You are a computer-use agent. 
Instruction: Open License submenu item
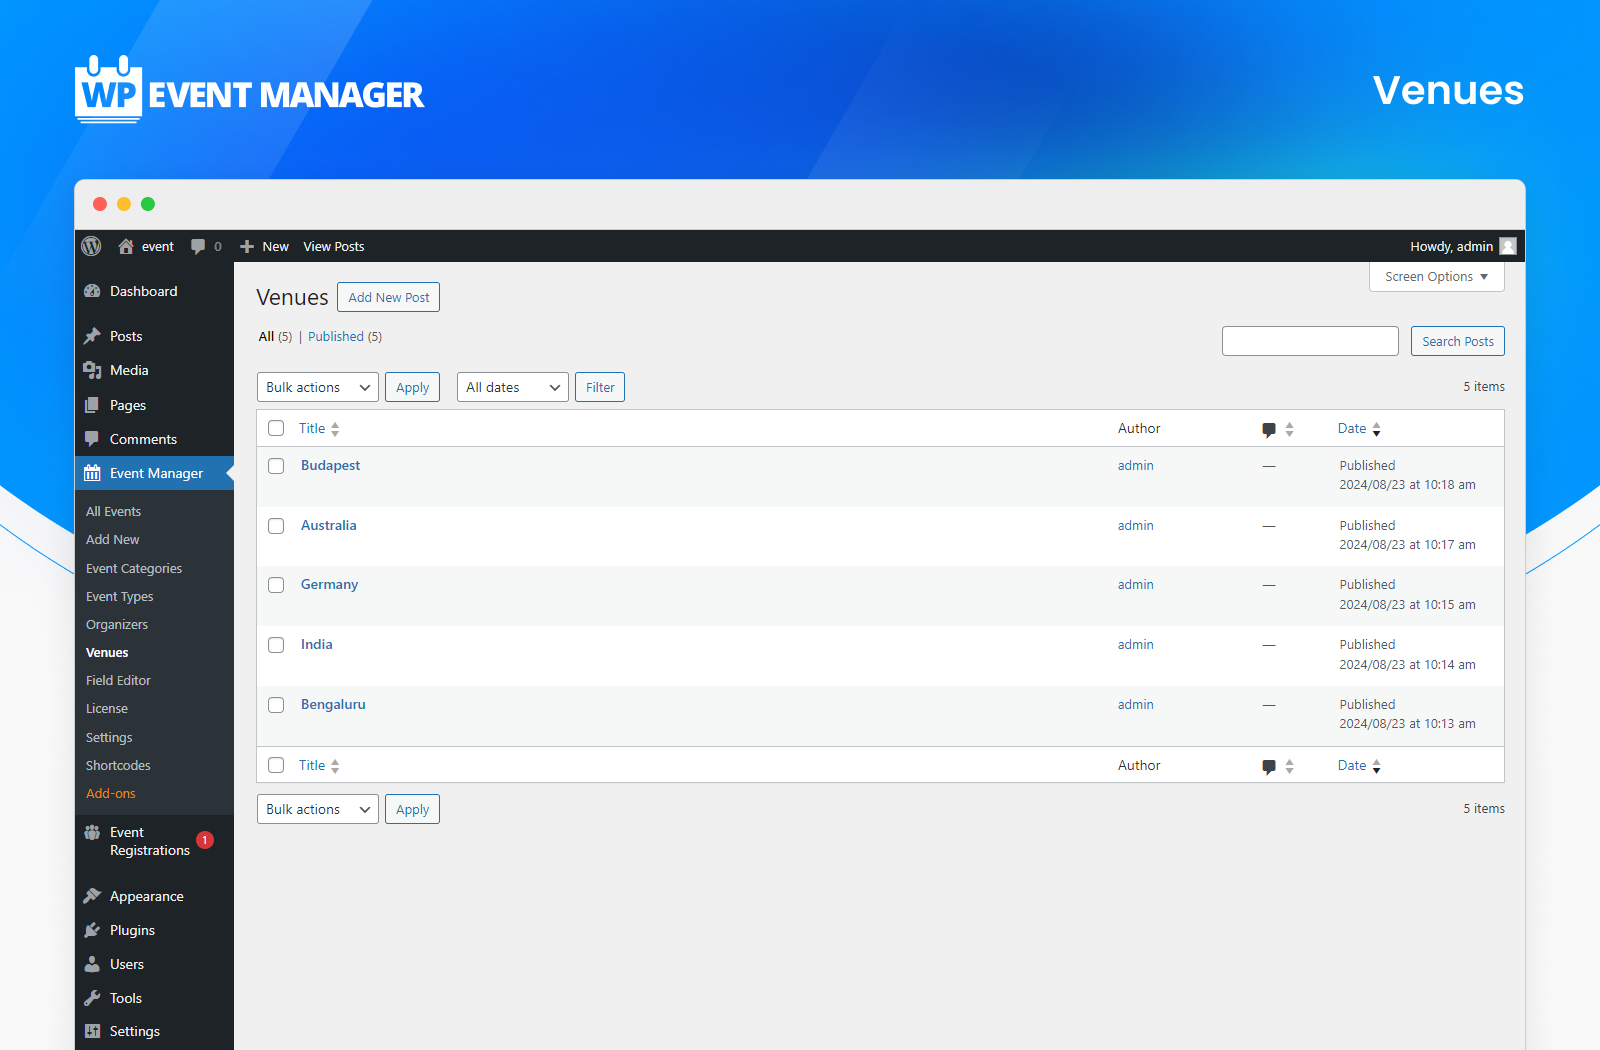tap(107, 708)
